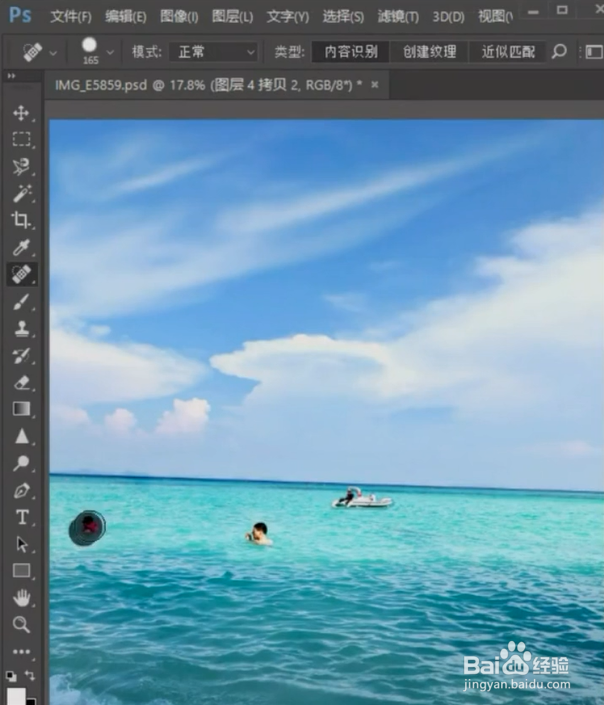Select 内容识别 healing type
604x705 pixels.
[x=351, y=52]
